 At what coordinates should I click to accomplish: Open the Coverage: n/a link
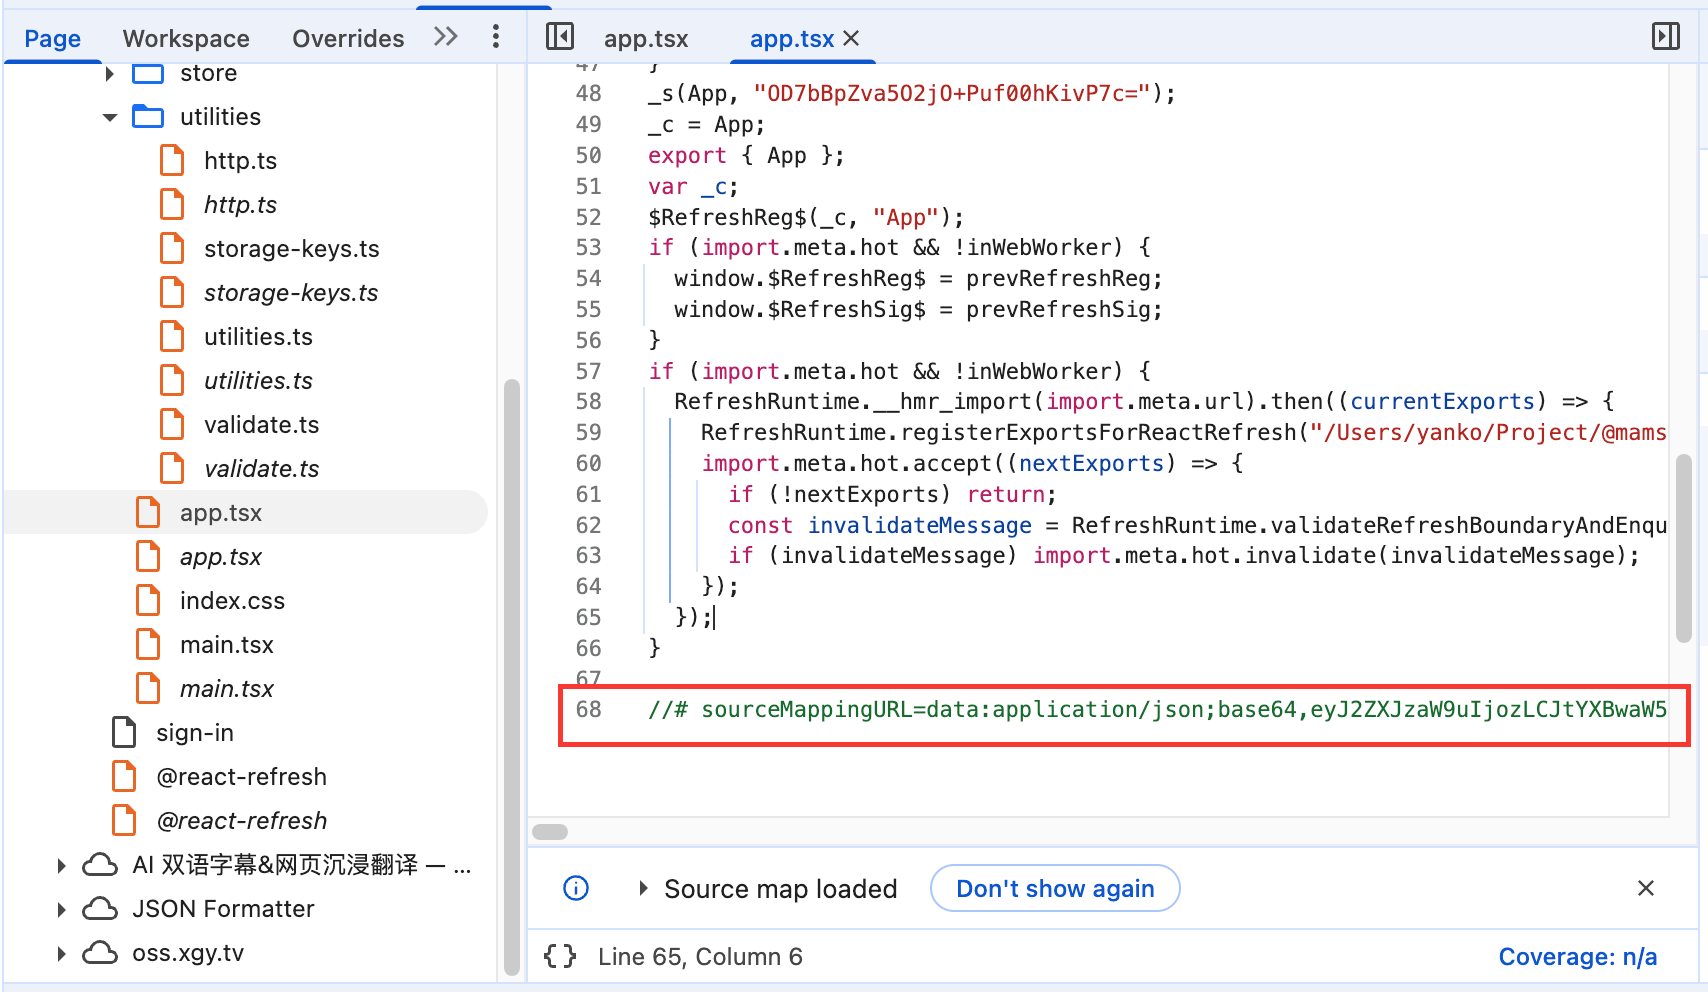point(1578,956)
